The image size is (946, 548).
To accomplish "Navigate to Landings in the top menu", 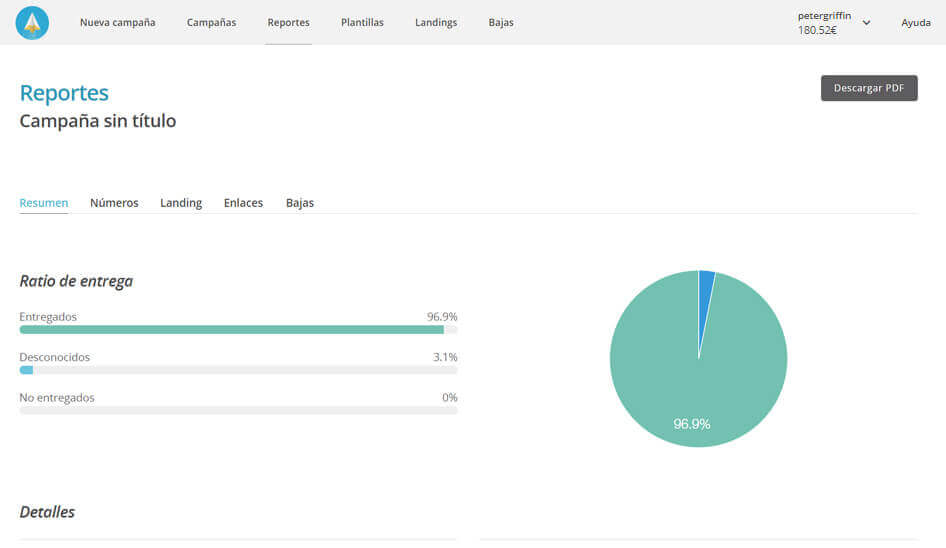I will [436, 22].
